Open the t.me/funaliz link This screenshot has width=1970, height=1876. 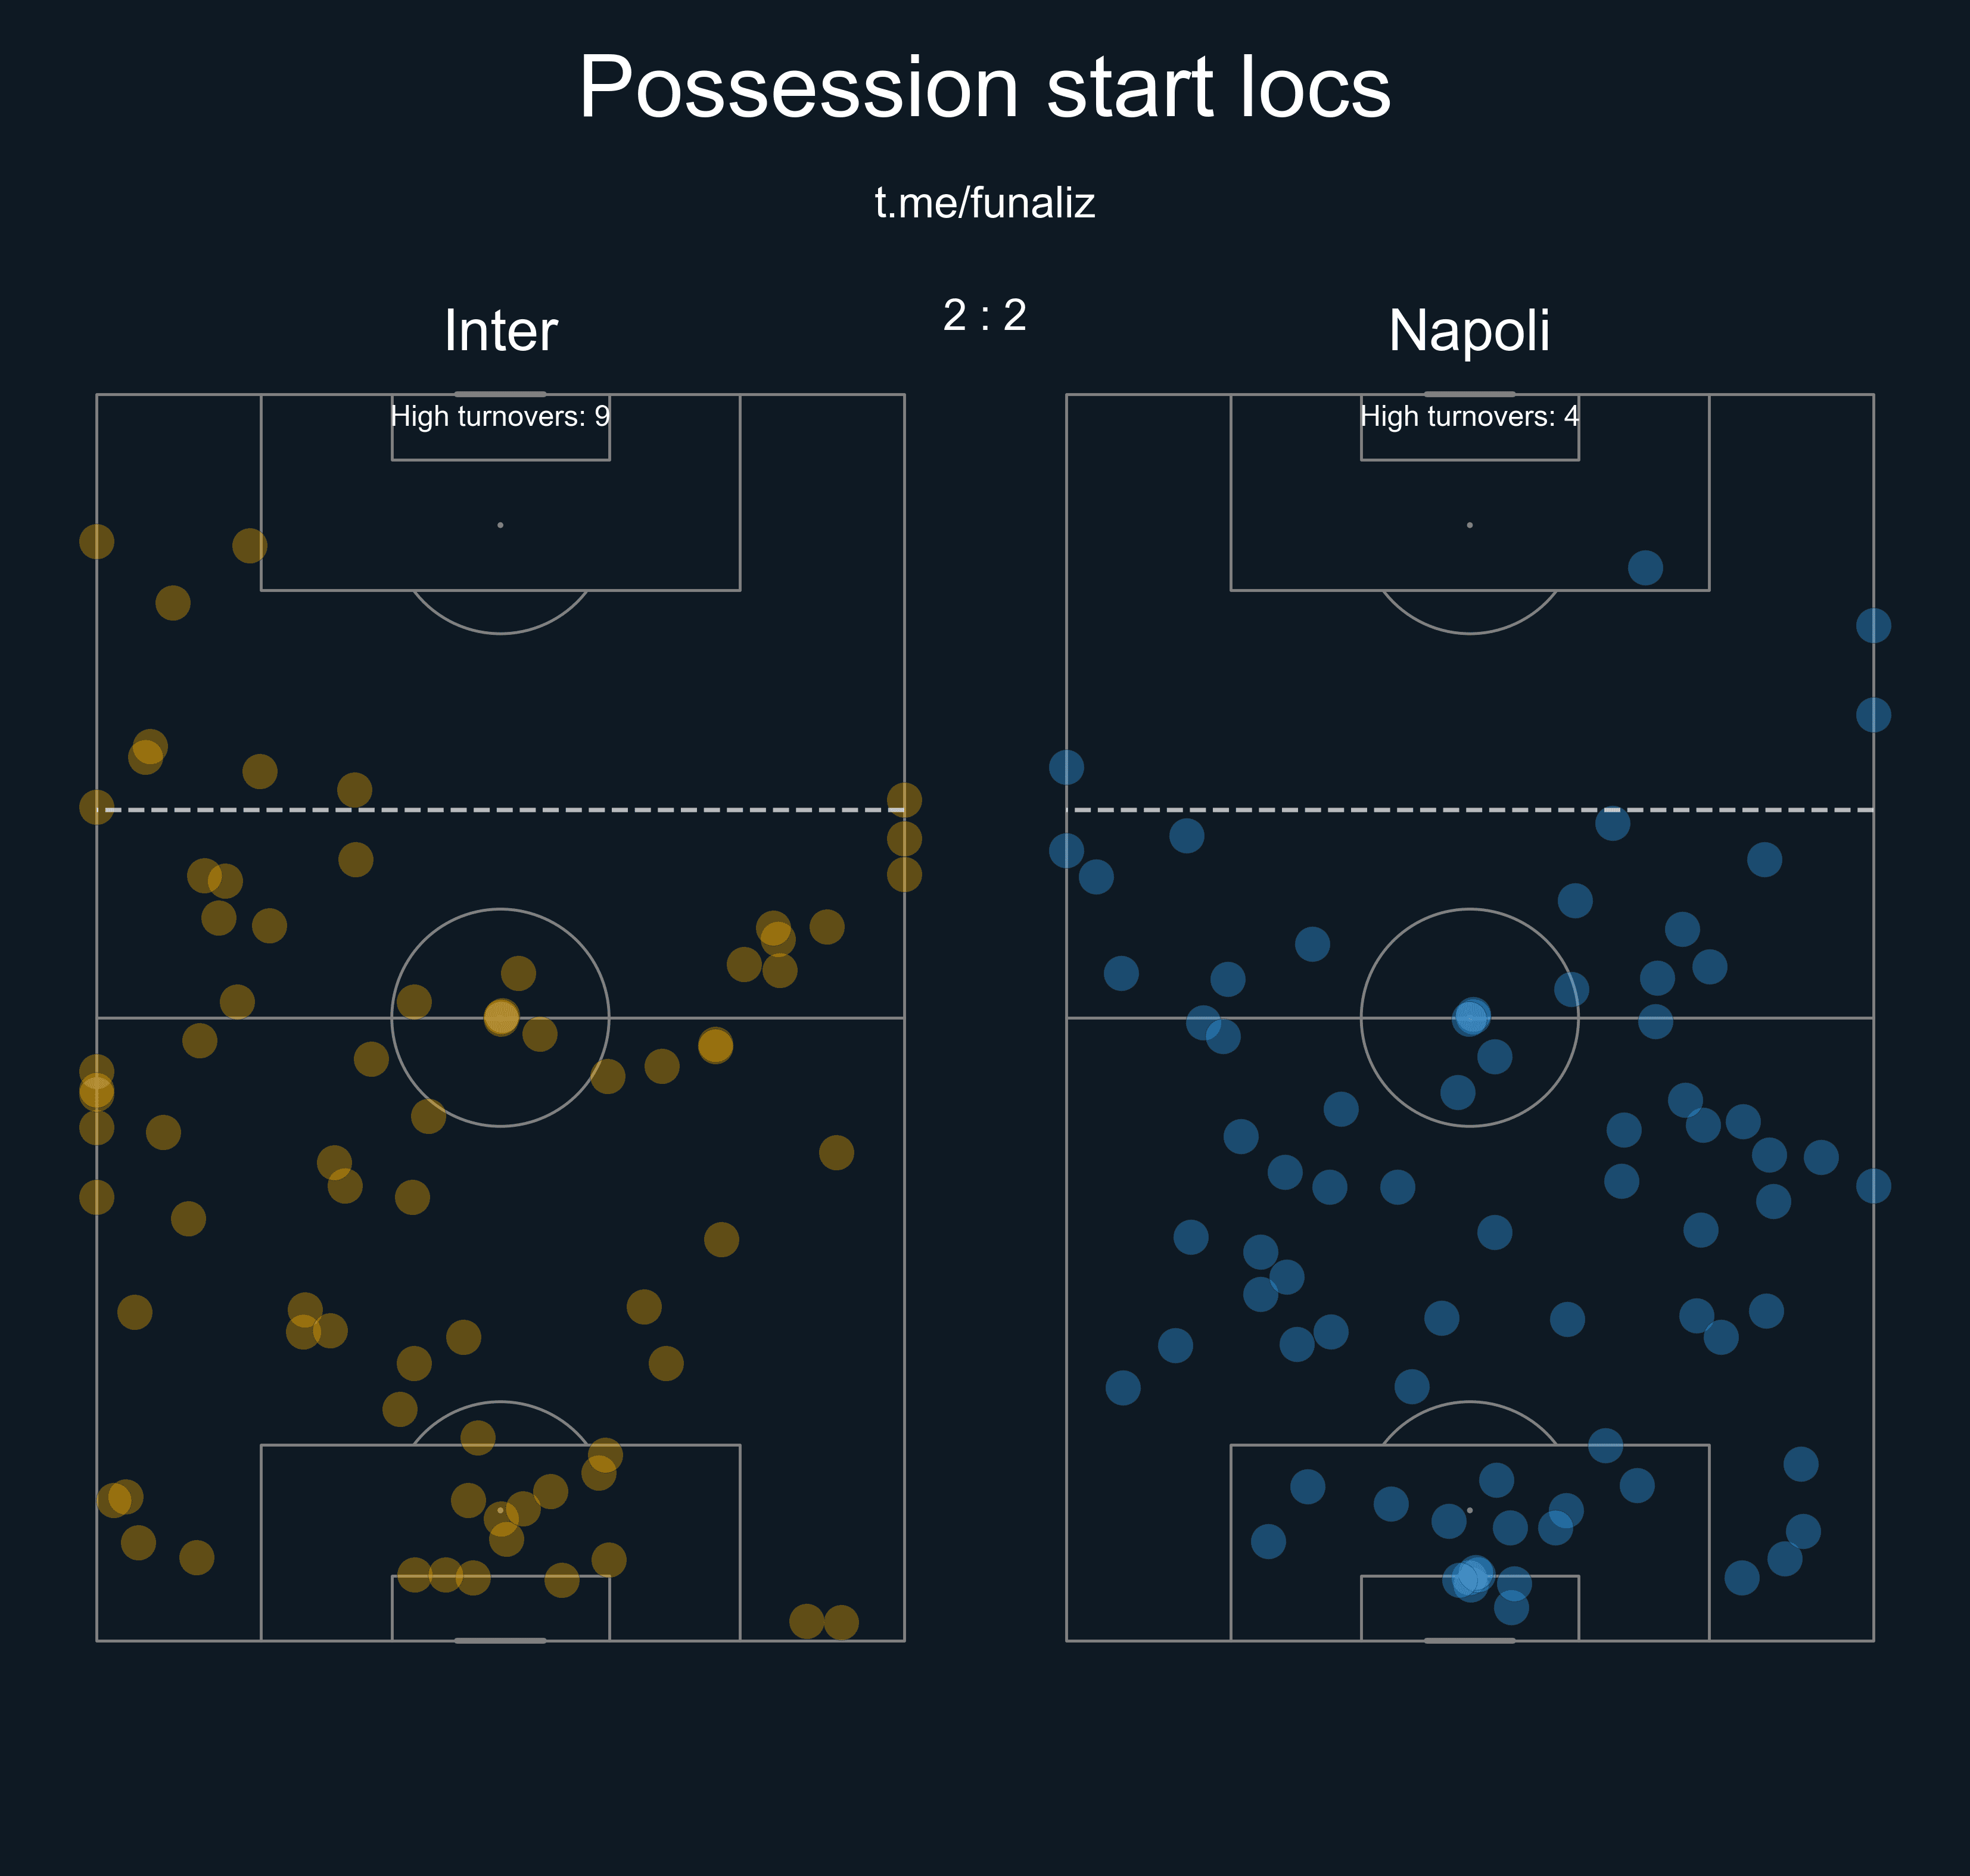[x=985, y=203]
